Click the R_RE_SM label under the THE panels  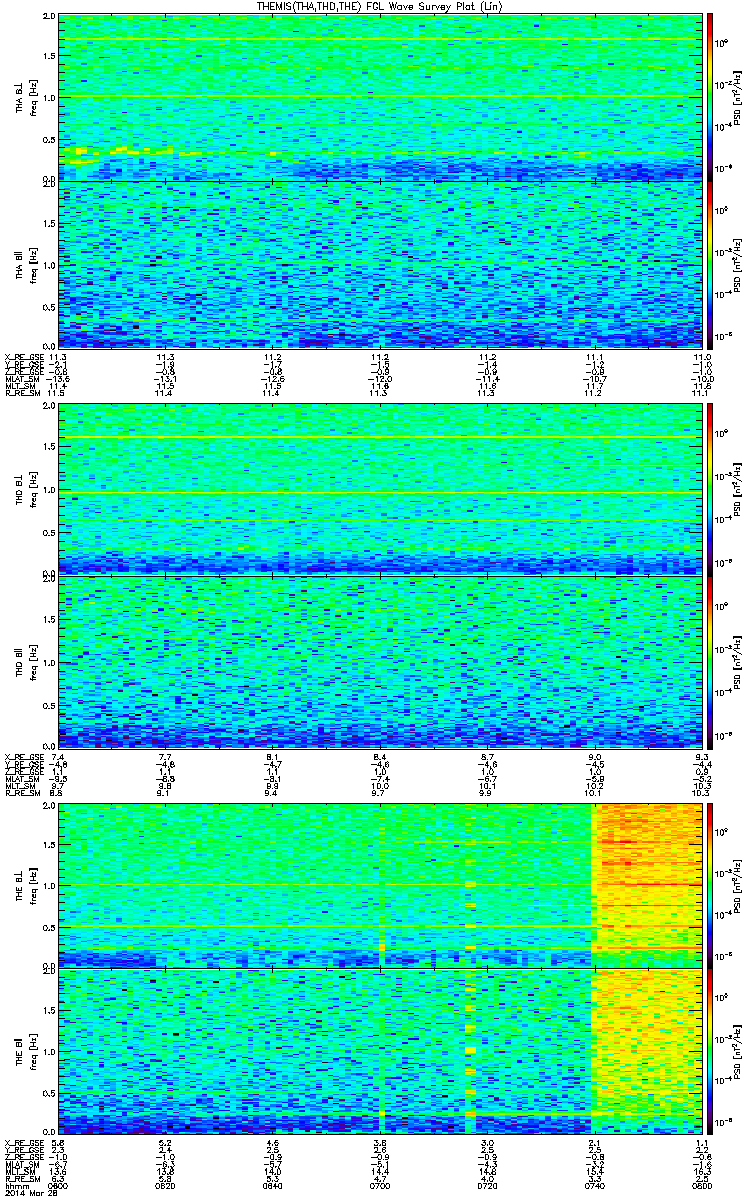[x=21, y=1180]
